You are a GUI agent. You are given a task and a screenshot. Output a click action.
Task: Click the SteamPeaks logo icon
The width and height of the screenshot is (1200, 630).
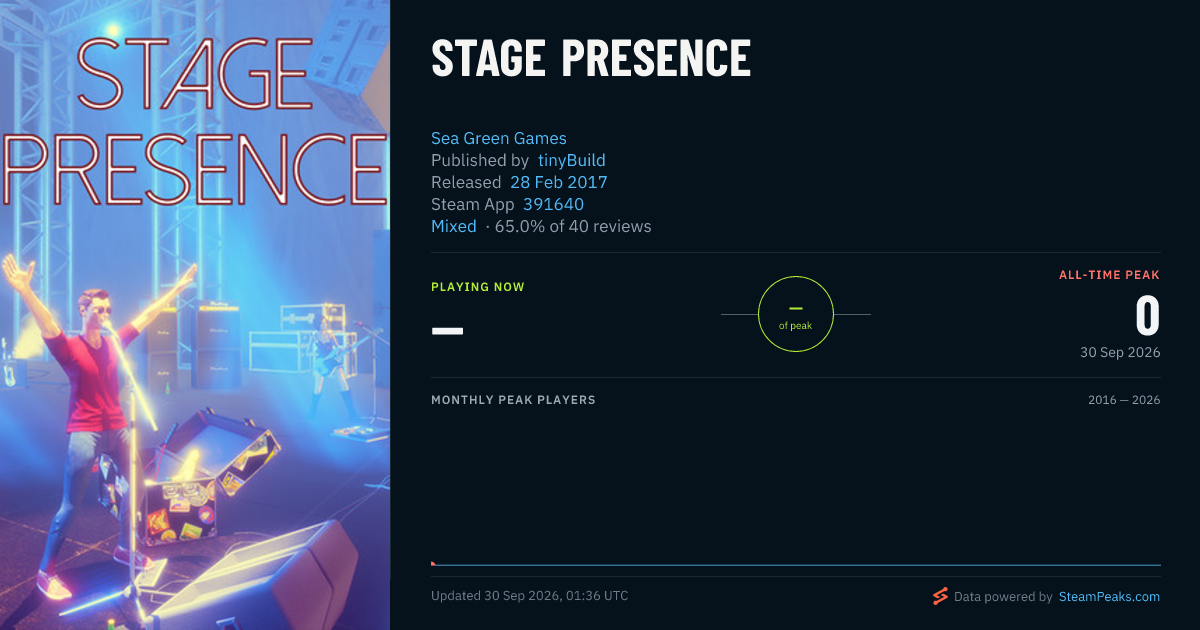[940, 596]
